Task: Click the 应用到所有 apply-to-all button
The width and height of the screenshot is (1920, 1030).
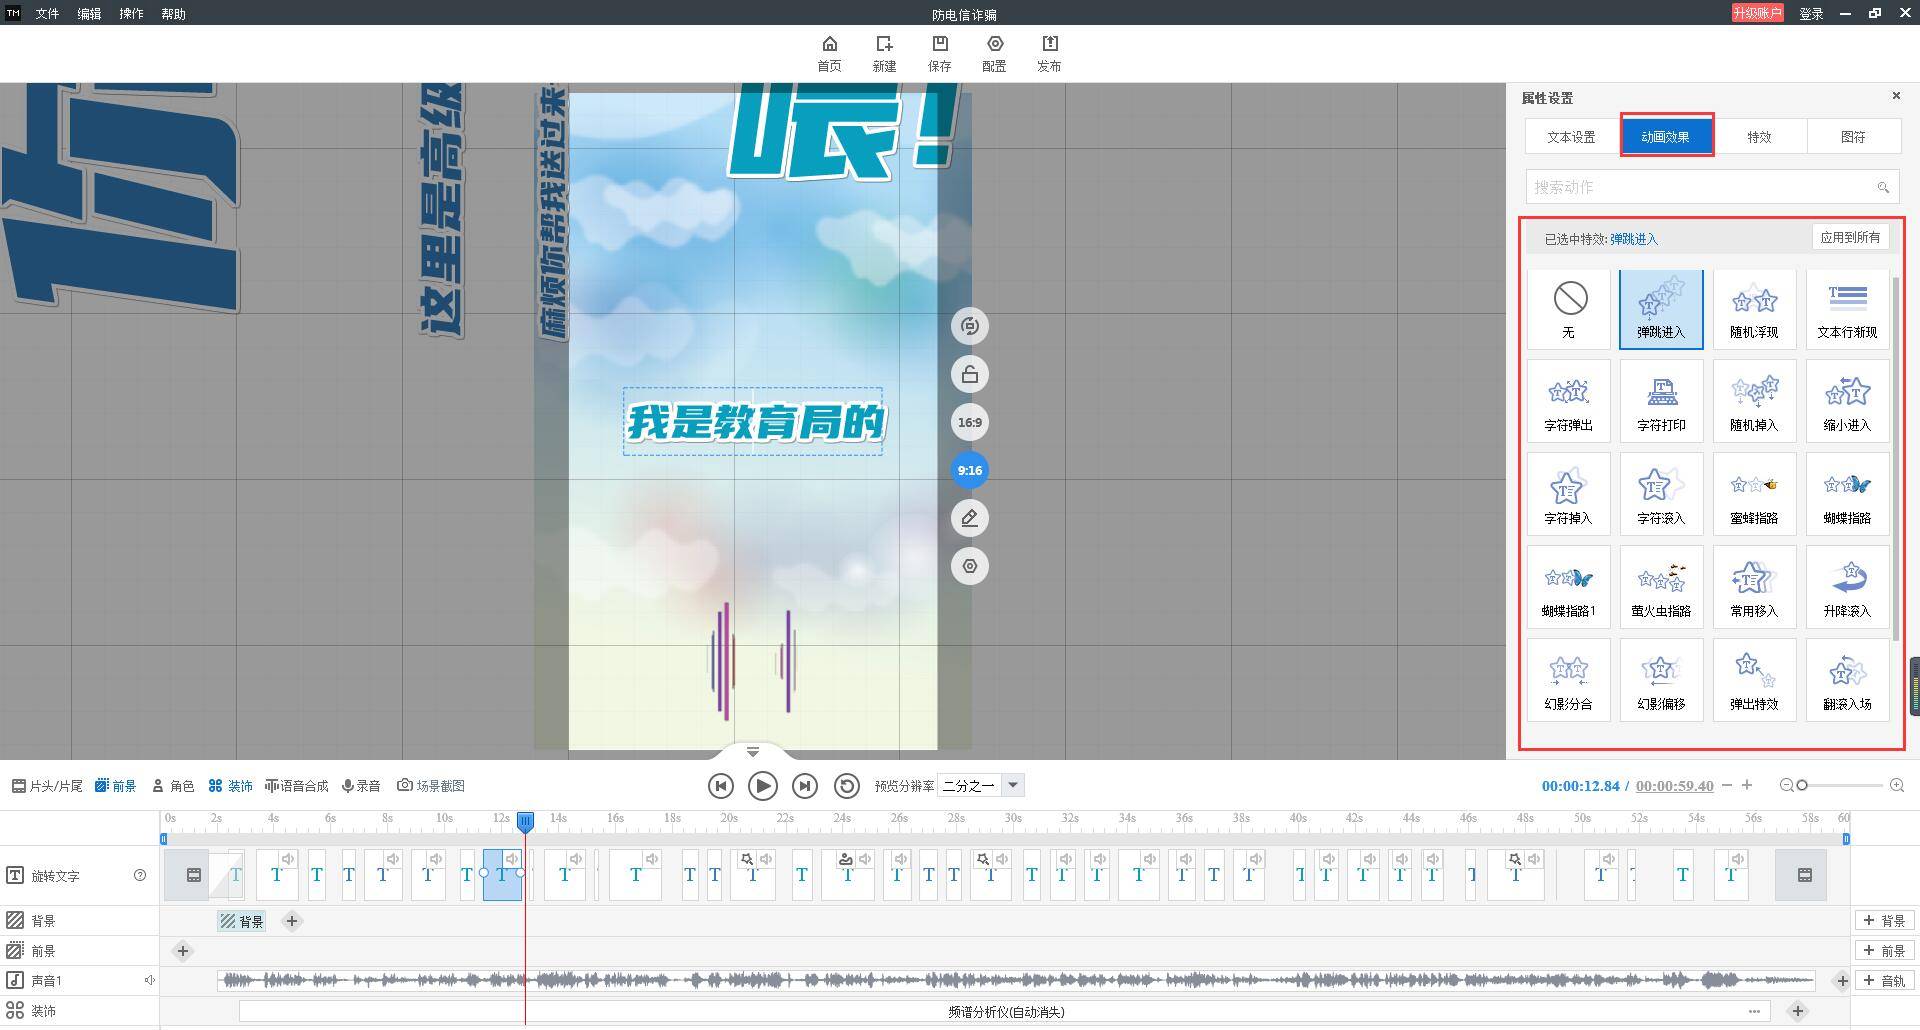Action: tap(1851, 237)
